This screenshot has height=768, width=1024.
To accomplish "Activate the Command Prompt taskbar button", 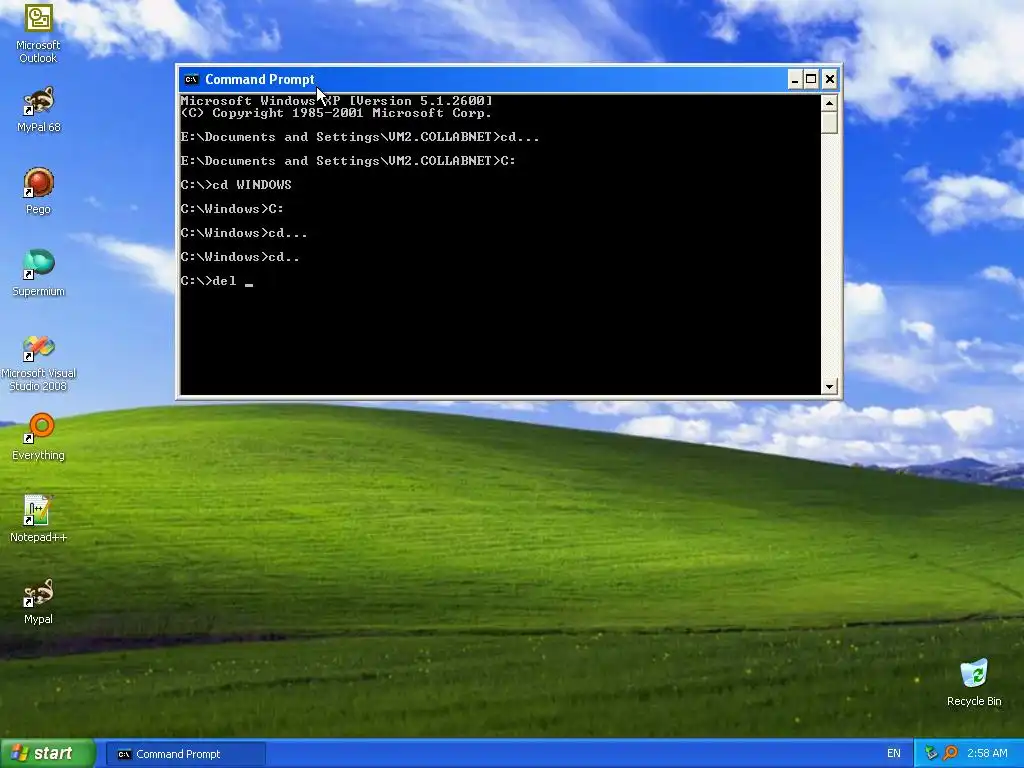I will click(185, 754).
